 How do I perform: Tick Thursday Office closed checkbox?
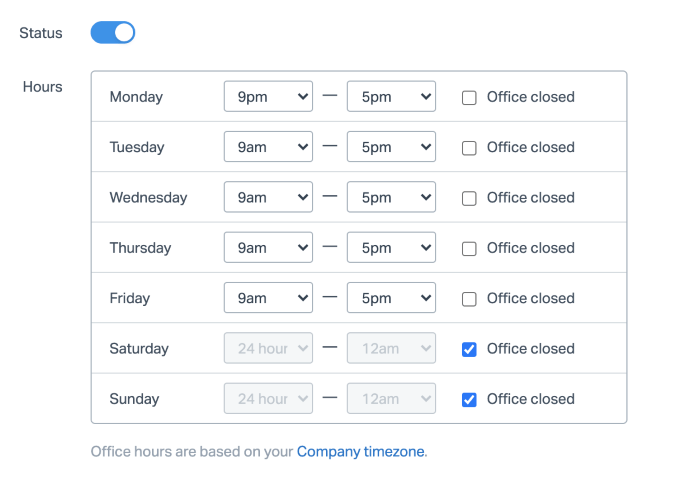[x=469, y=248]
